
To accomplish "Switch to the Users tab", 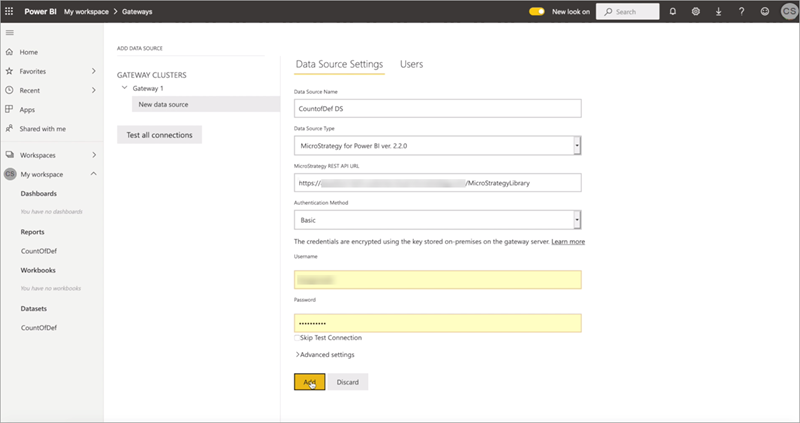I will click(x=411, y=64).
